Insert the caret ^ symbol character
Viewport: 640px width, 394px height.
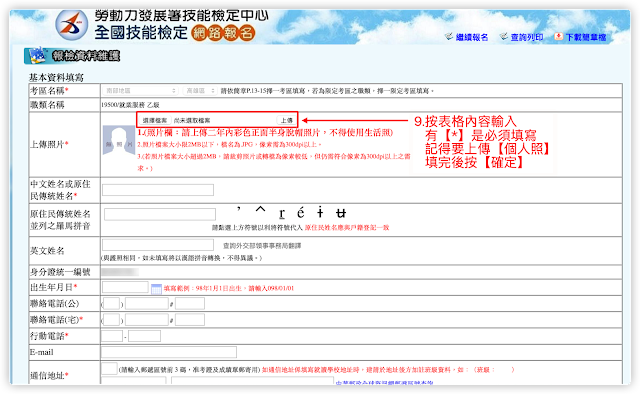[260, 210]
